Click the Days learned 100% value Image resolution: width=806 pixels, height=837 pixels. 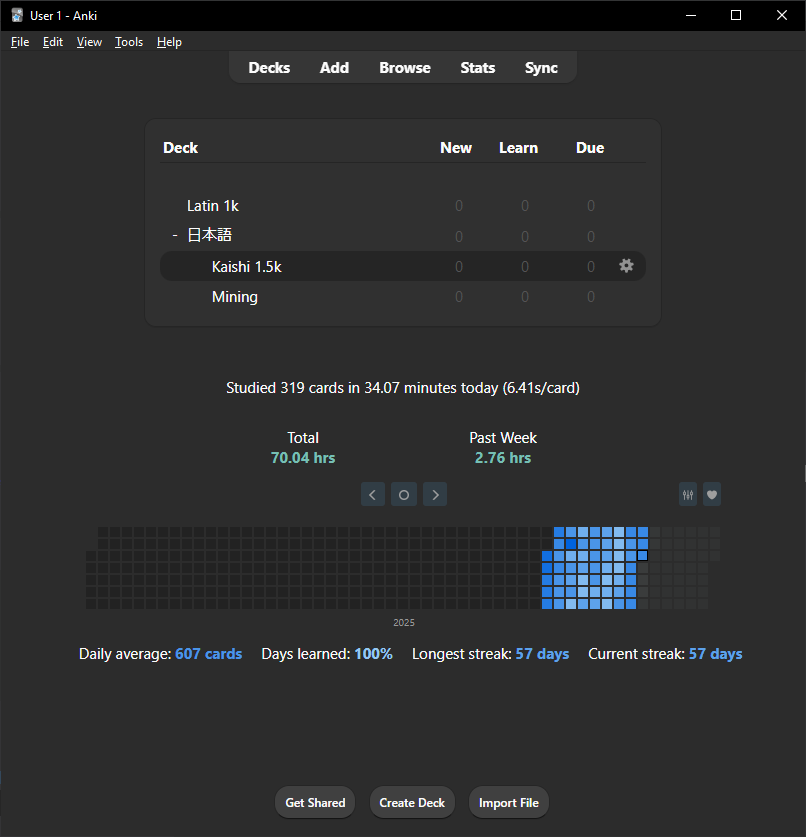pos(373,654)
